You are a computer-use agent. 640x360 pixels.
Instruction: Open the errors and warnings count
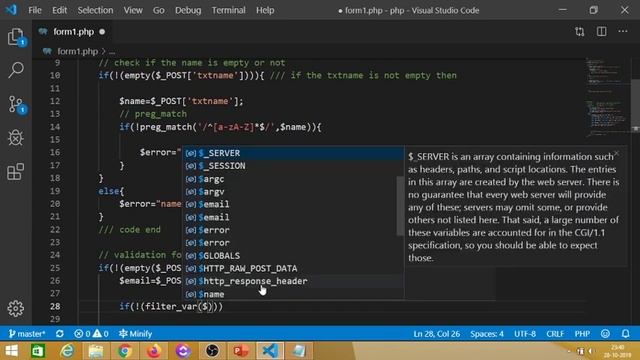click(91, 333)
